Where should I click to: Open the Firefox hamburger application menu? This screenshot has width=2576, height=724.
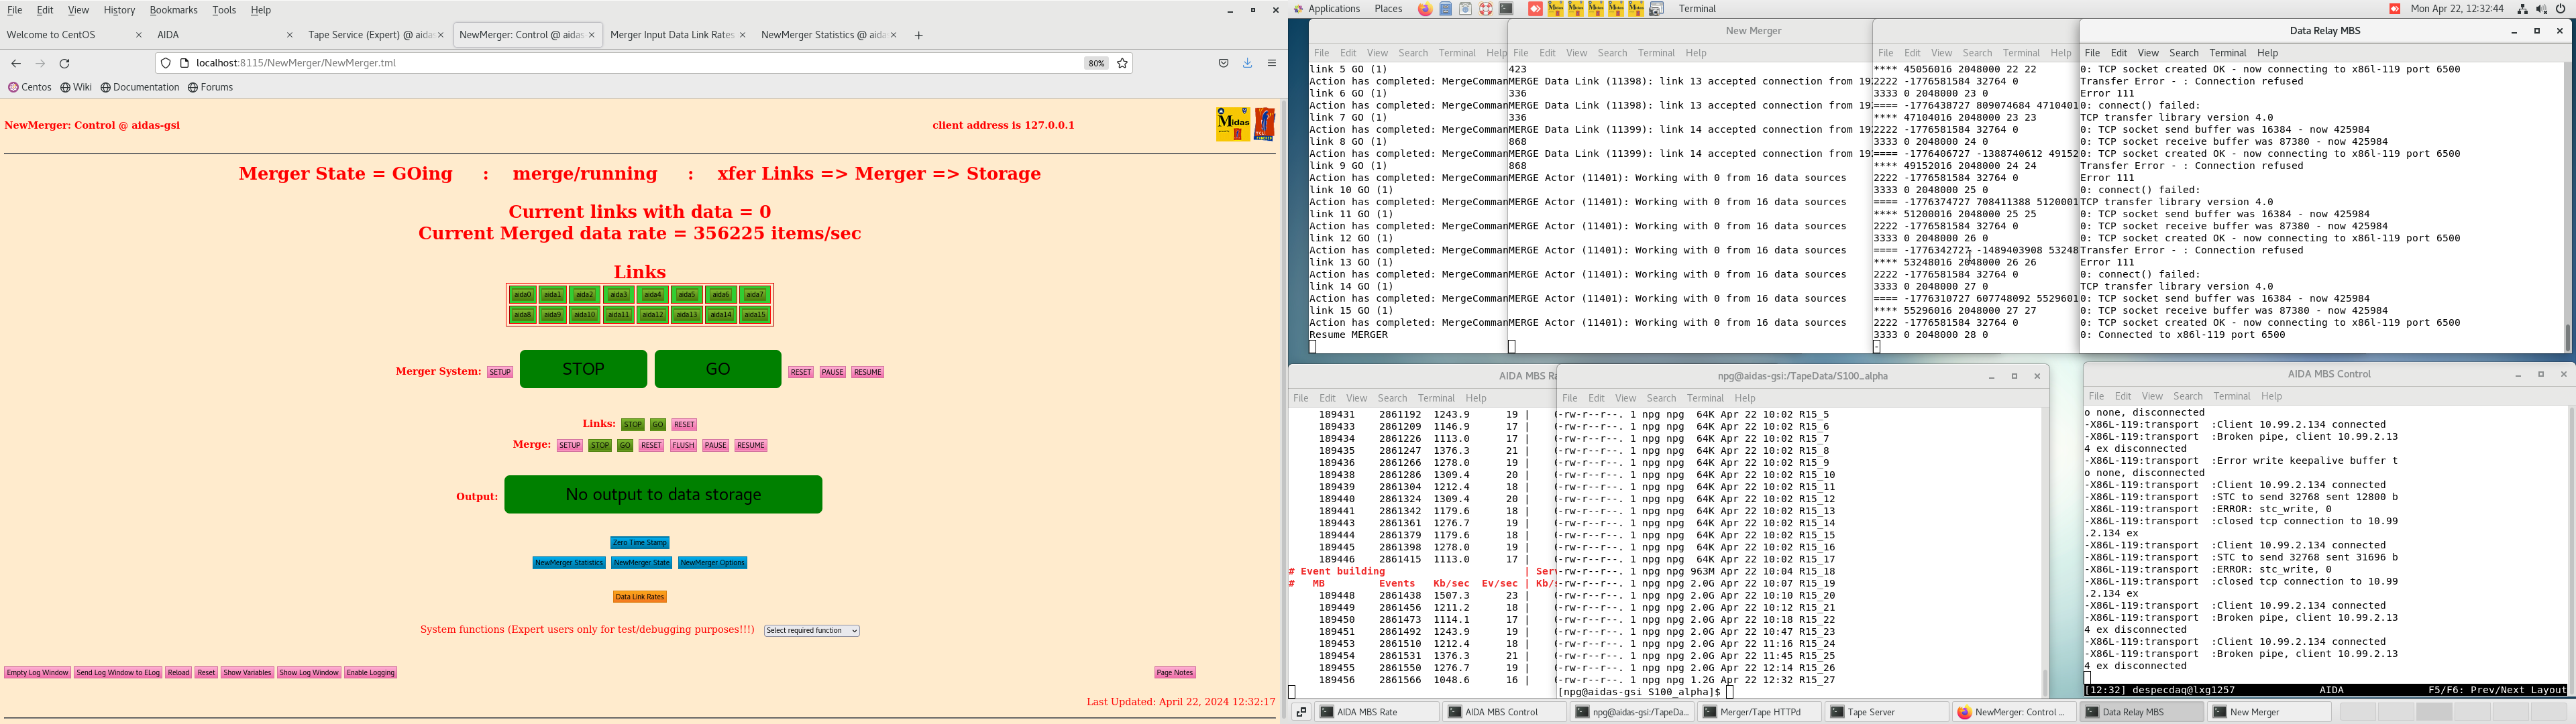tap(1272, 63)
